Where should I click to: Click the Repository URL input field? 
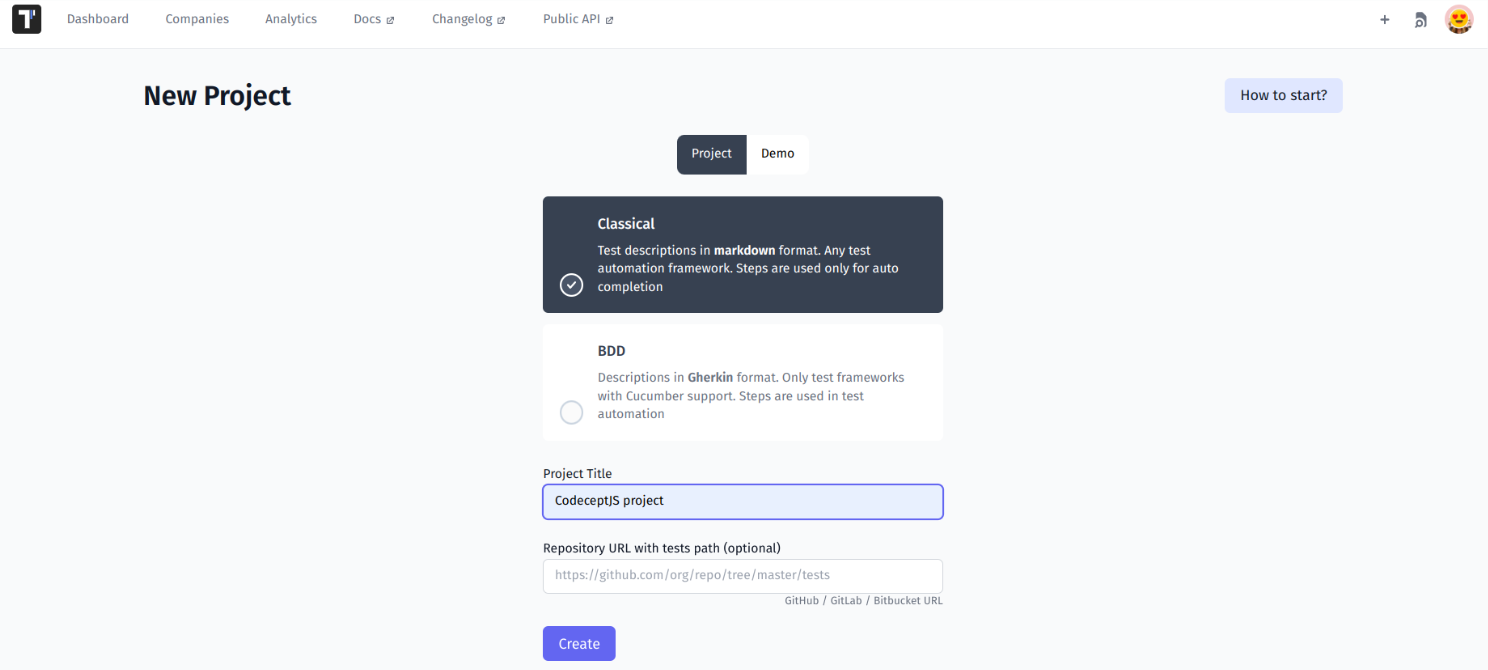[x=742, y=576]
